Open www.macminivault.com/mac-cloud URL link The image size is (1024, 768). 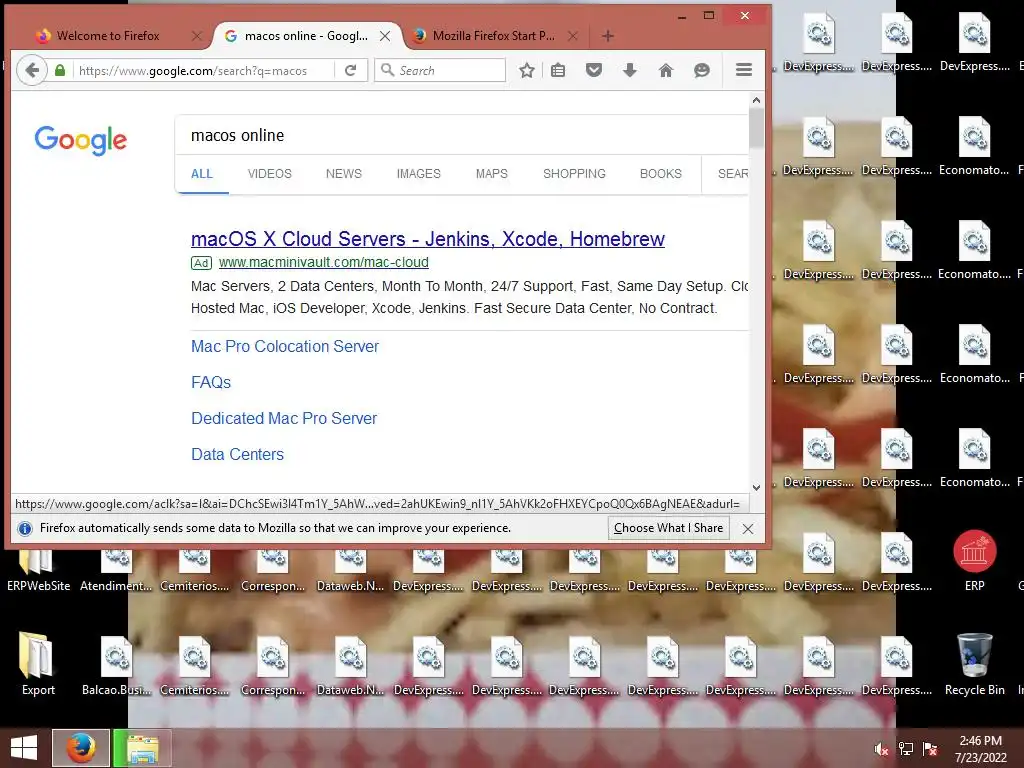pyautogui.click(x=324, y=263)
